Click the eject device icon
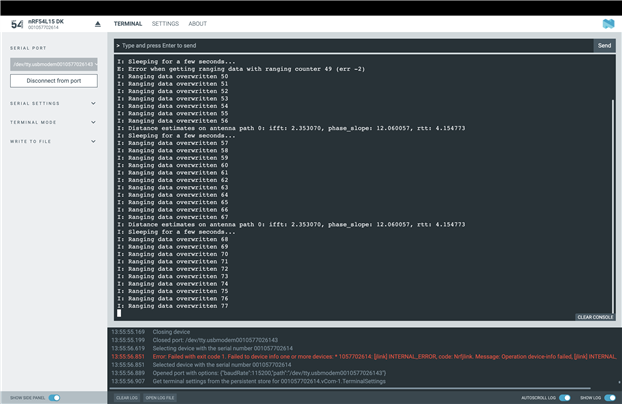 [98, 24]
